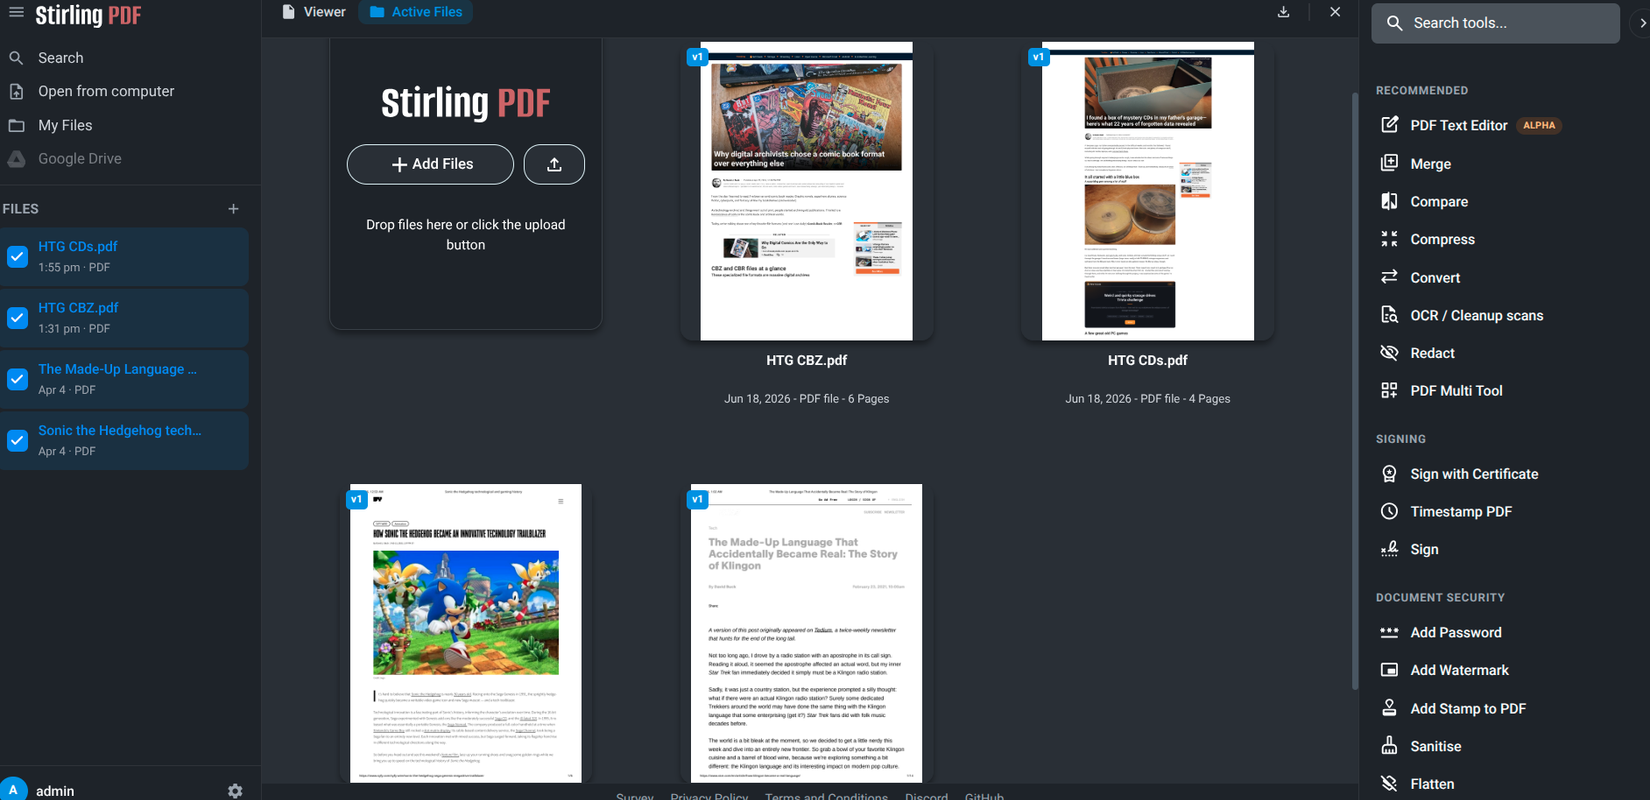Open the hamburger menu beside Stirling PDF

(x=16, y=13)
